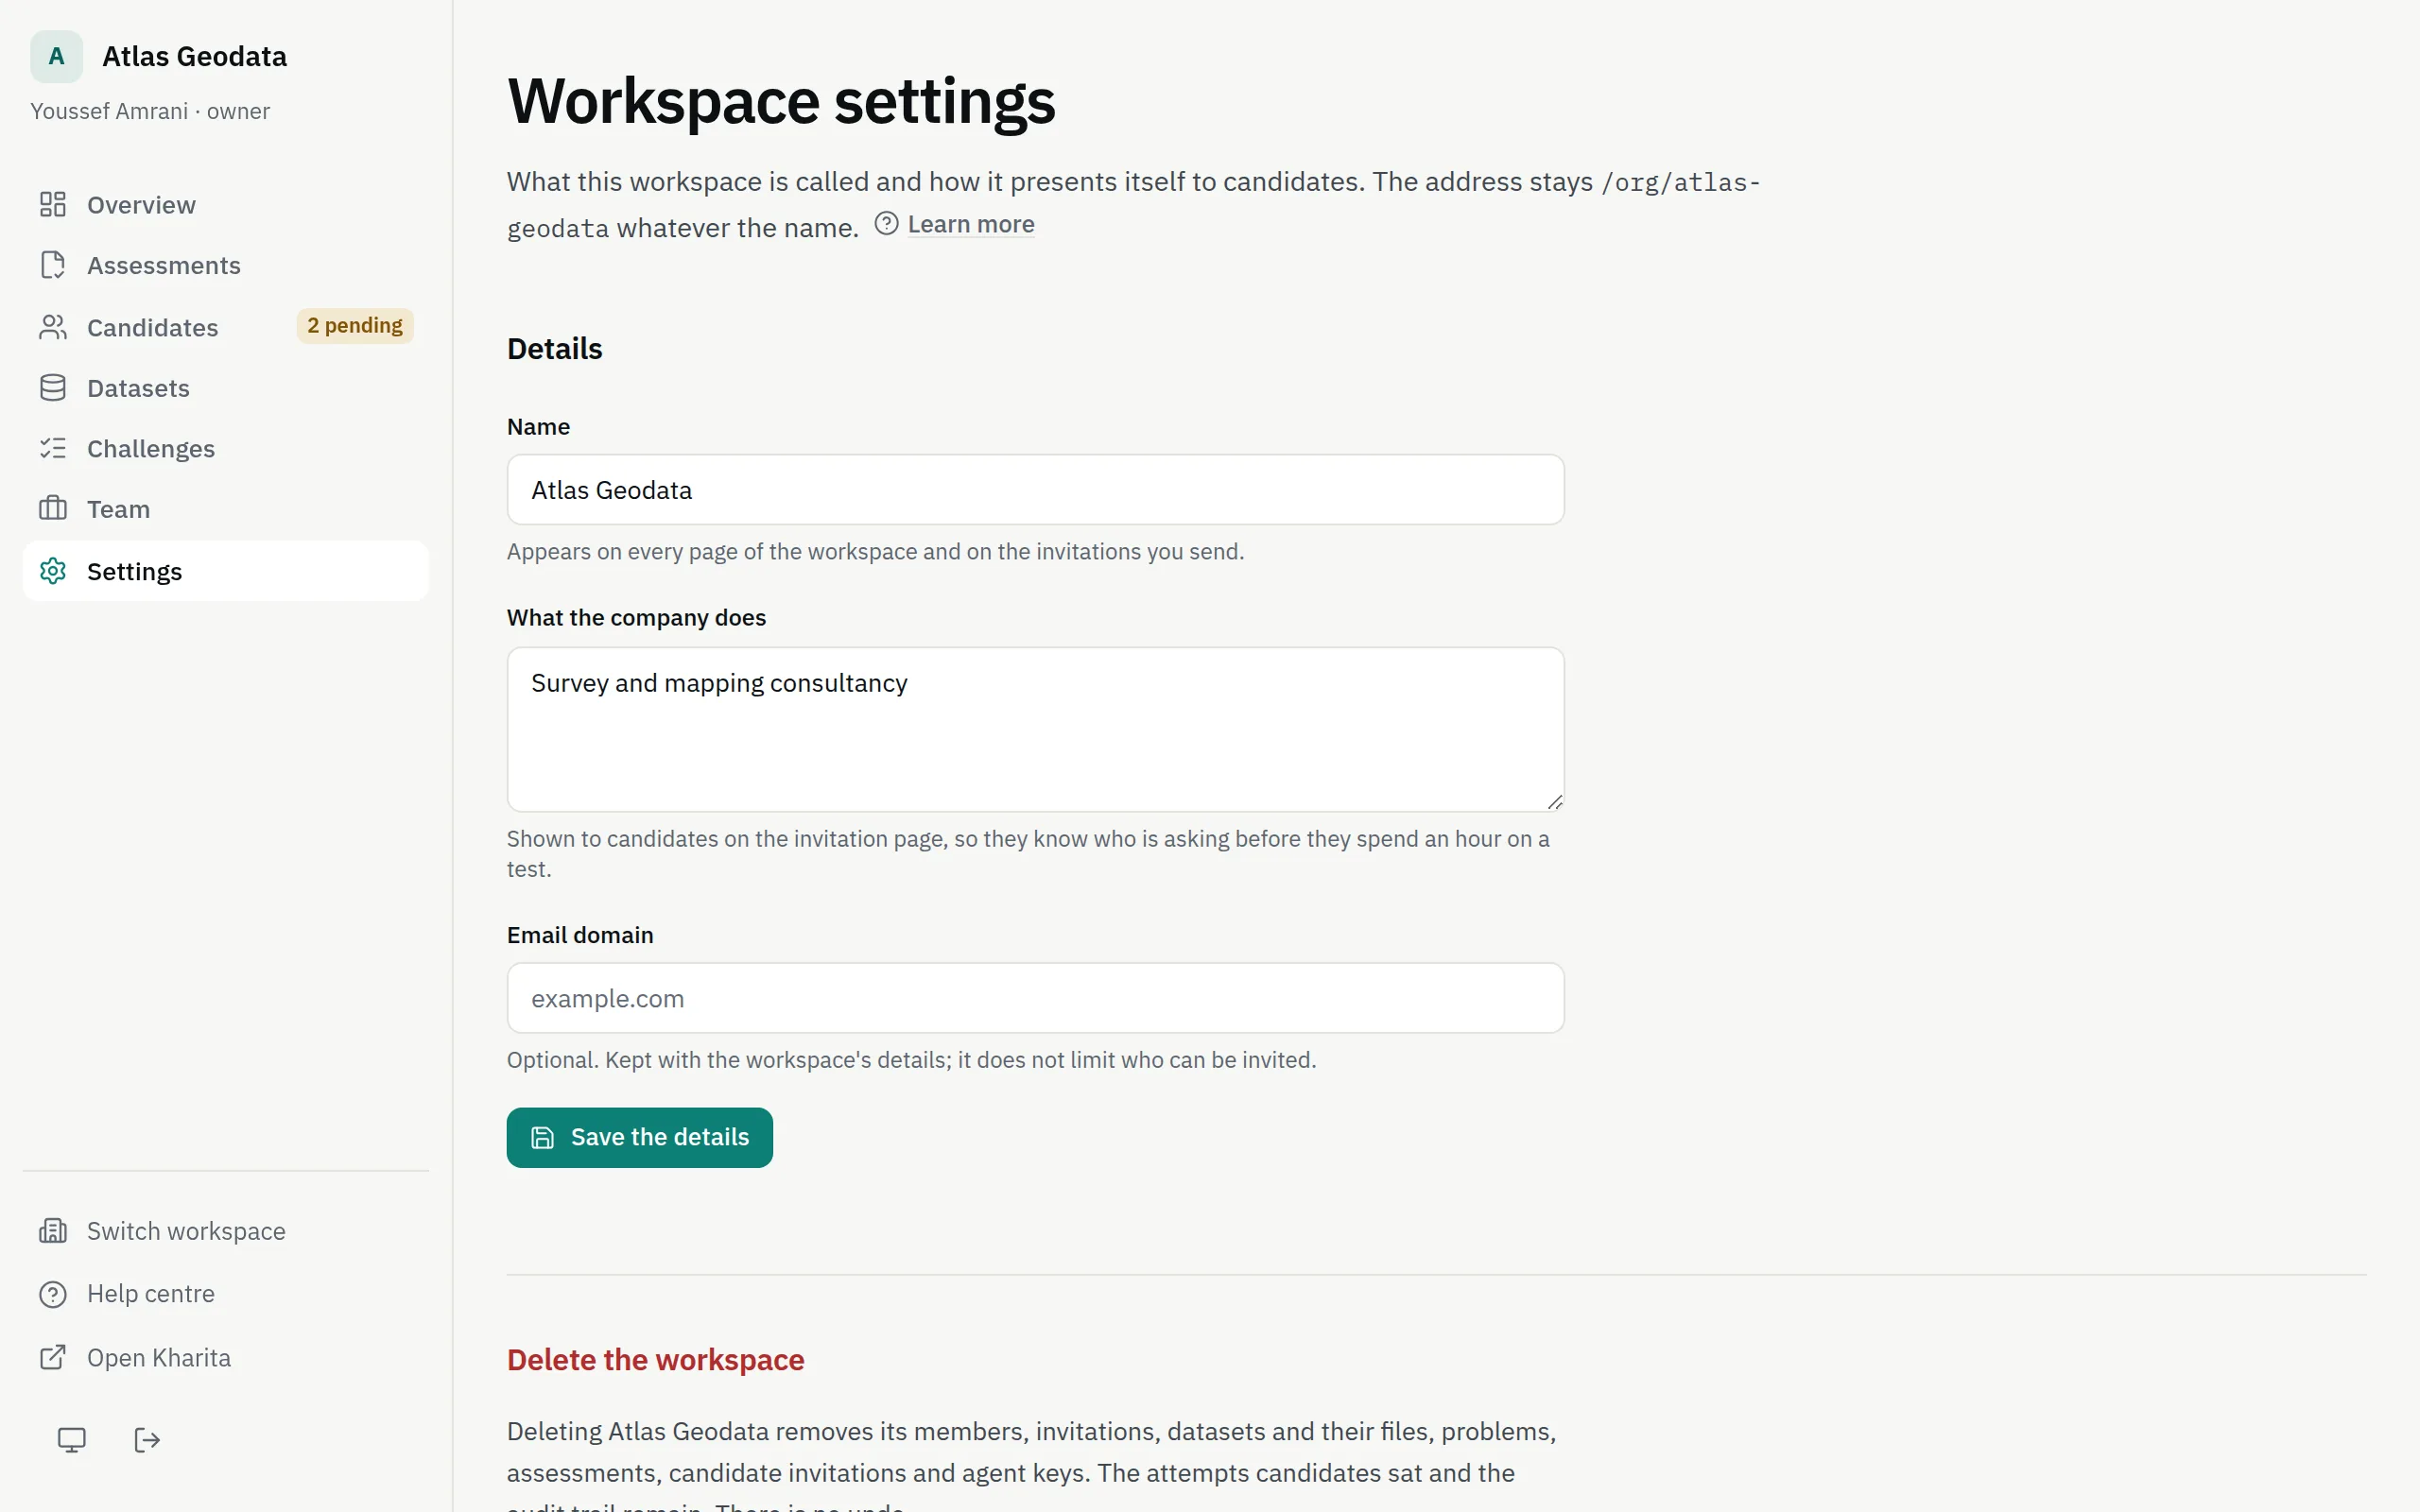Navigate to Challenges
This screenshot has width=2420, height=1512.
tap(226, 448)
